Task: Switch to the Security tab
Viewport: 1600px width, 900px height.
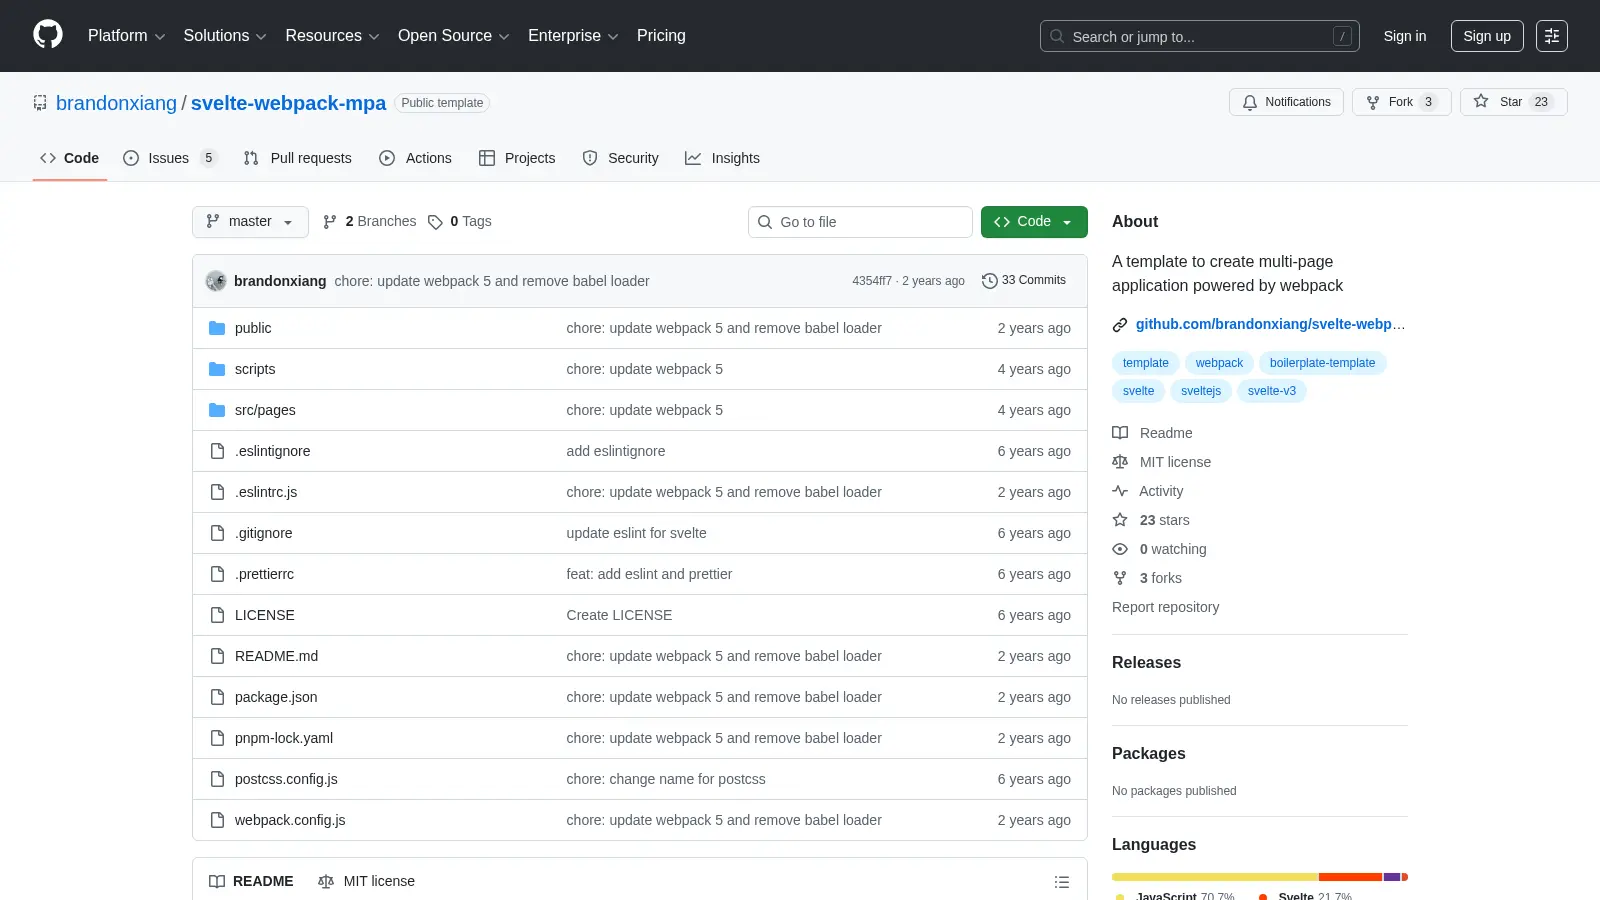Action: tap(621, 158)
